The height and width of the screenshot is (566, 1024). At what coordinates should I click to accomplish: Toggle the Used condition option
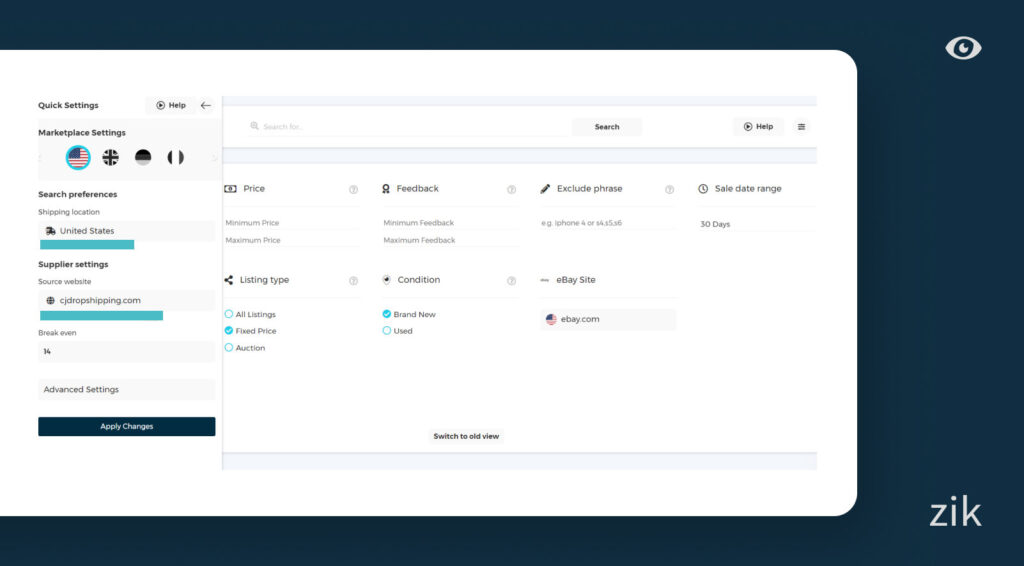tap(387, 331)
